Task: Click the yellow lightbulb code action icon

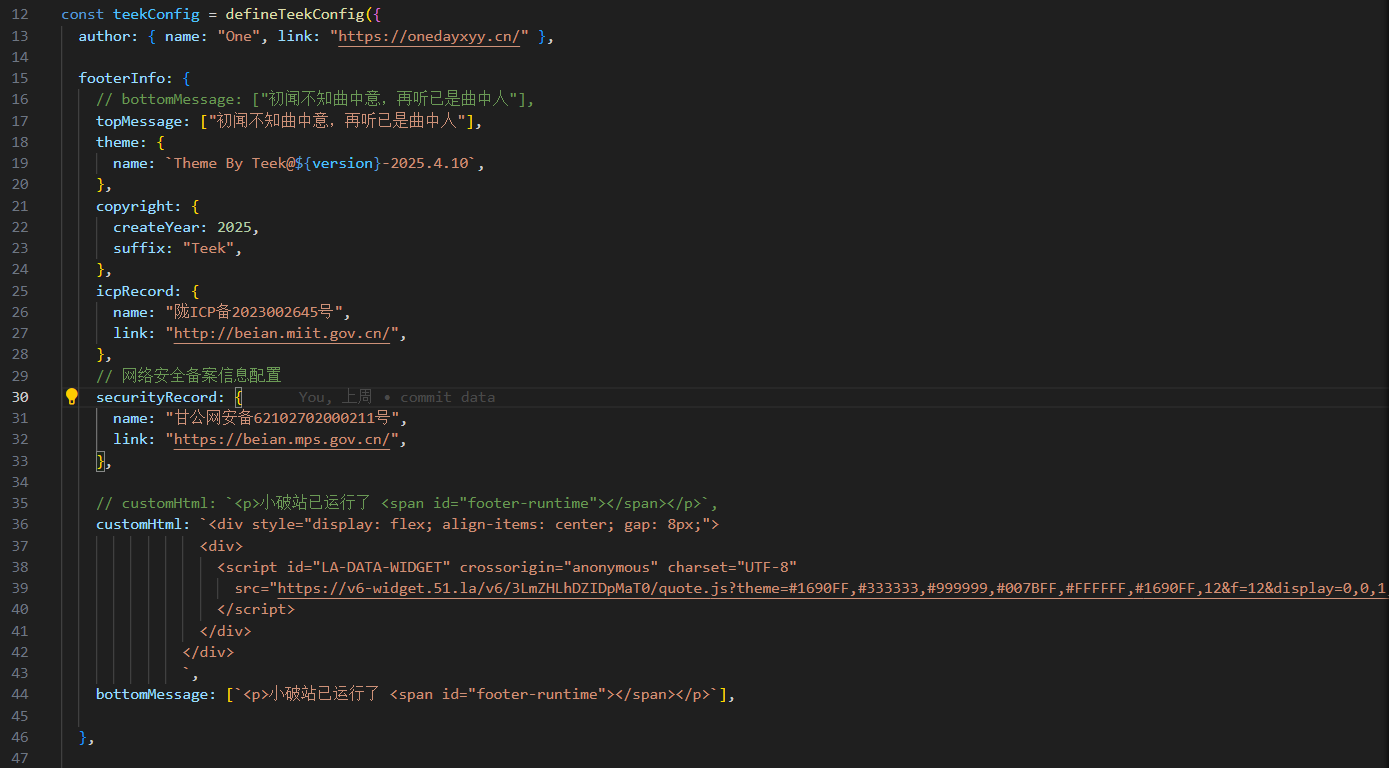Action: 72,397
